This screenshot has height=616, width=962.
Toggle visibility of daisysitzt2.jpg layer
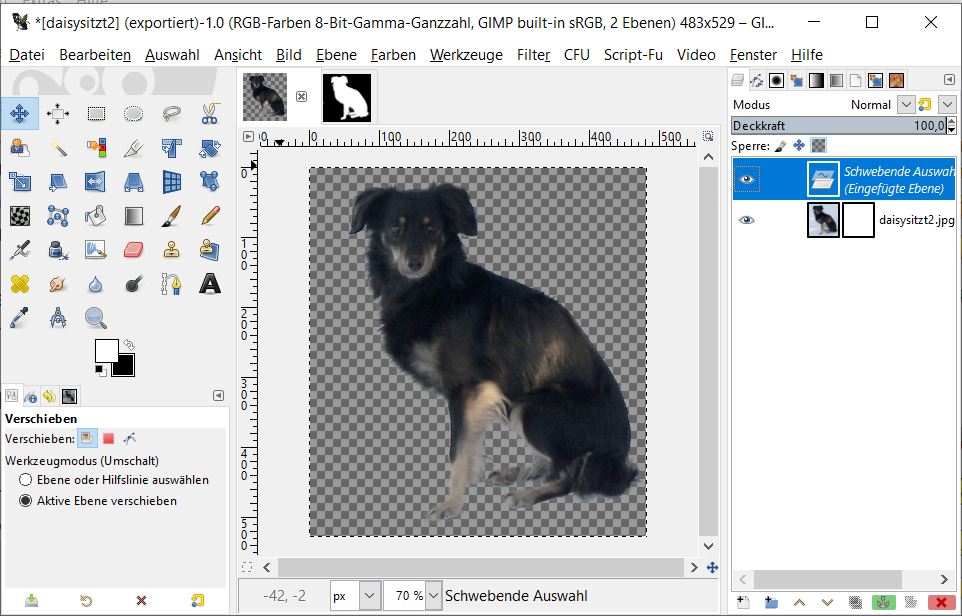pyautogui.click(x=746, y=220)
